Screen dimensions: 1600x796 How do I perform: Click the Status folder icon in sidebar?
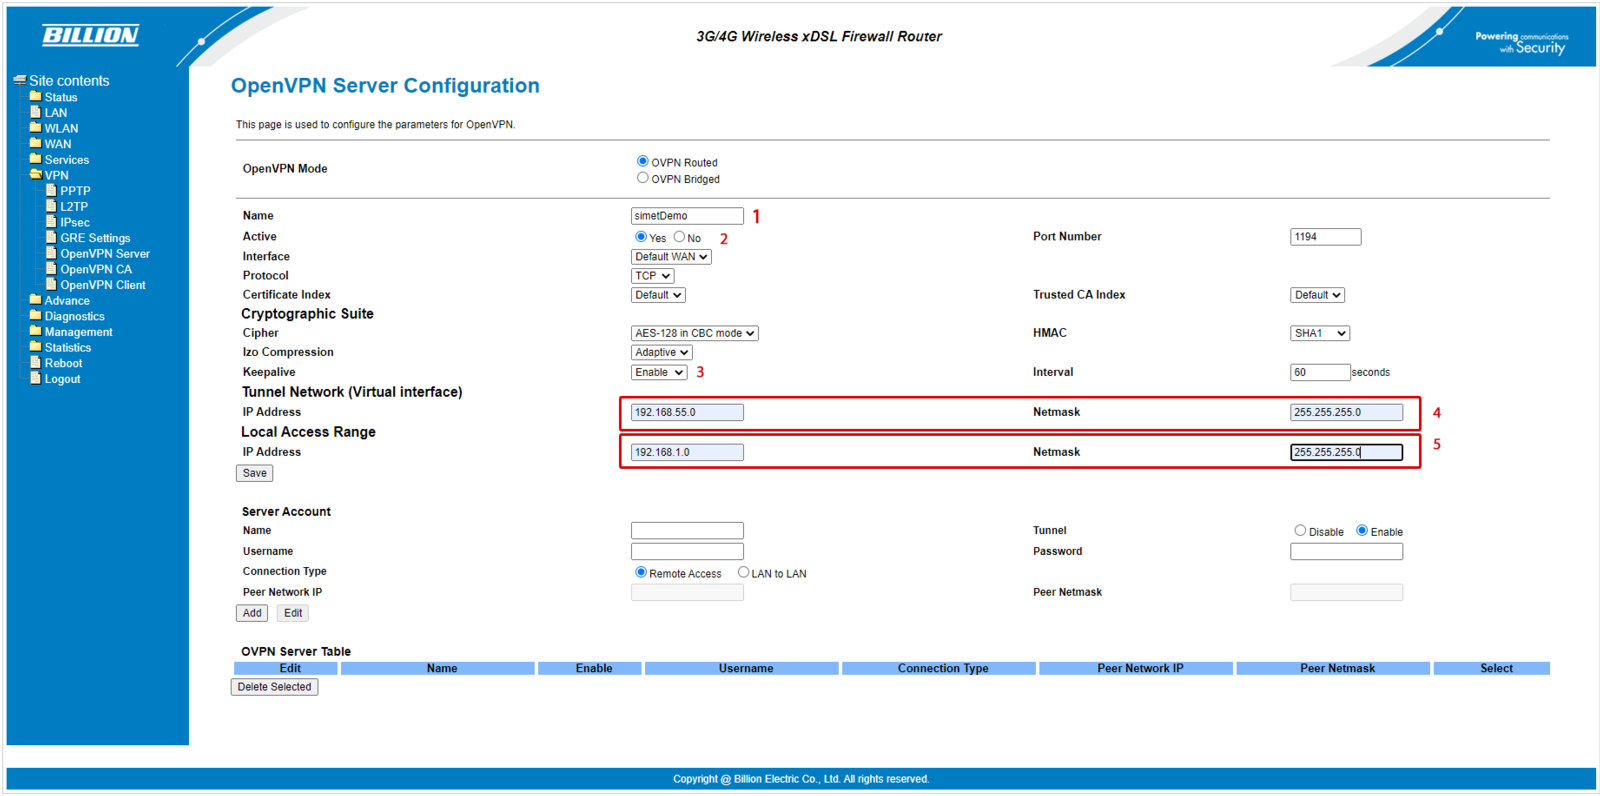[35, 97]
